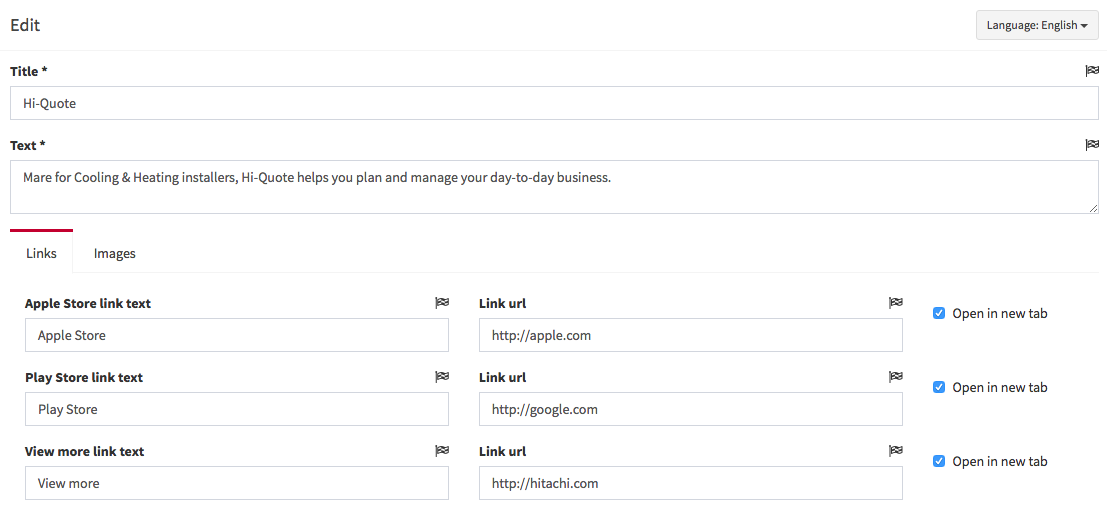Disable Open in new tab for View more

(x=939, y=461)
